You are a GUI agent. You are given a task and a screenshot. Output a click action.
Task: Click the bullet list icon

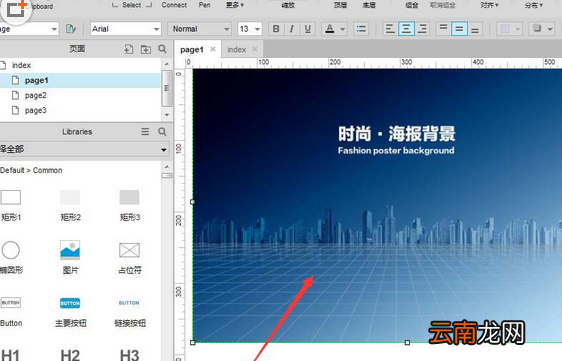(361, 29)
